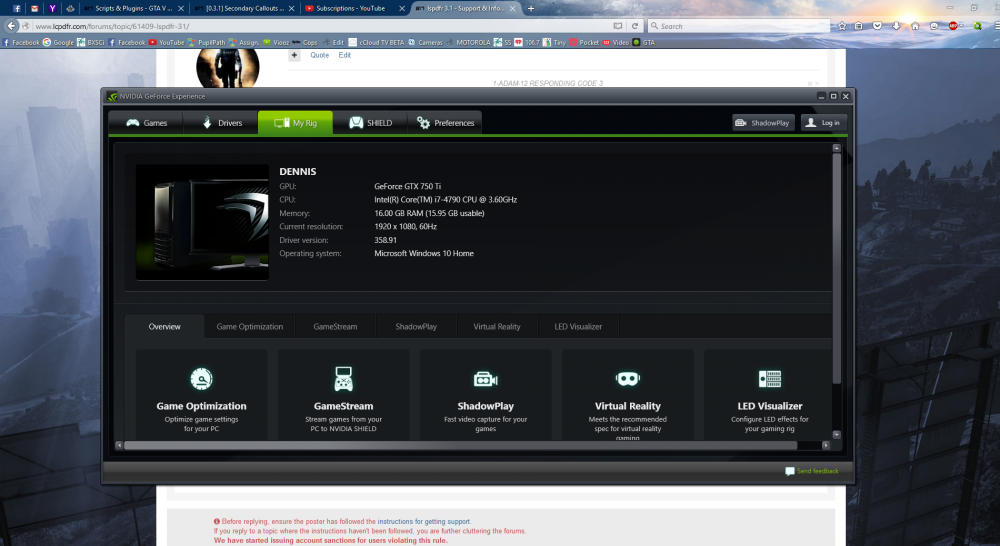Click the GeForce GTX 750 Ti GPU value
This screenshot has width=1000, height=546.
(x=408, y=186)
